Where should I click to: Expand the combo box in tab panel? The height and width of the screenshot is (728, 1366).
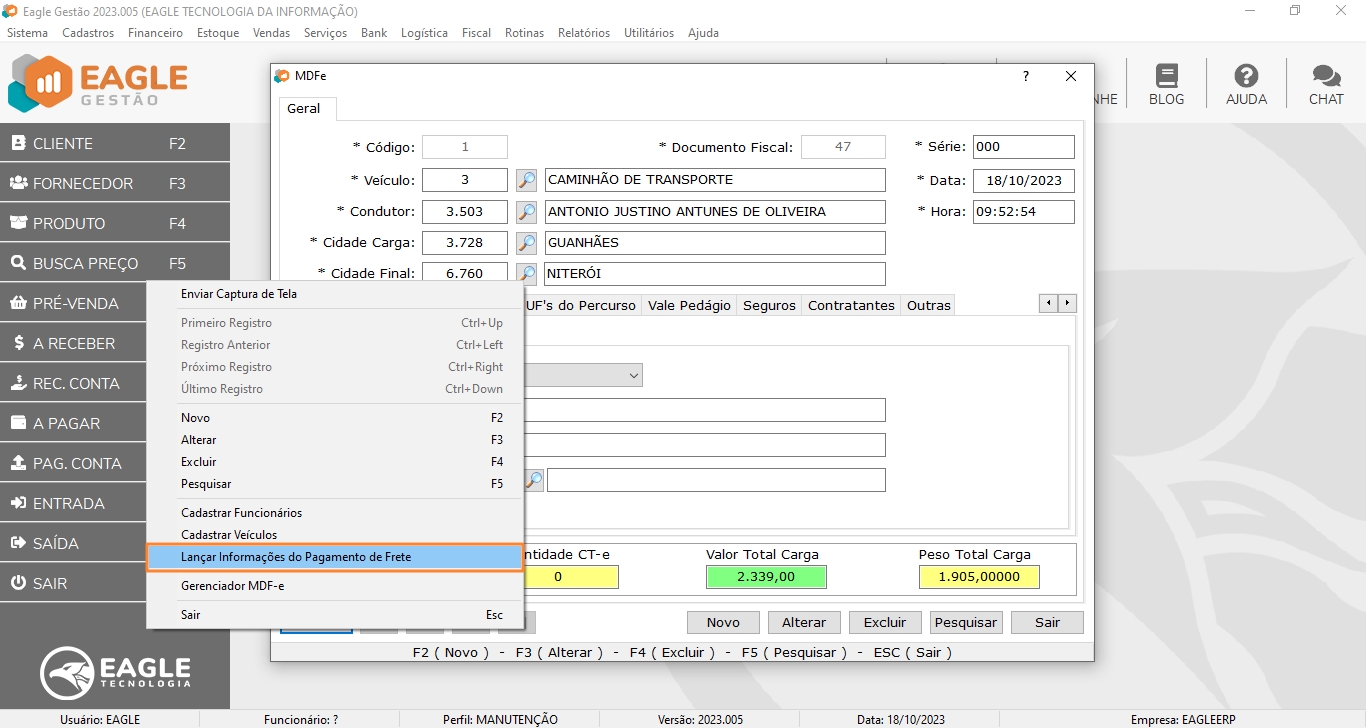[x=634, y=375]
